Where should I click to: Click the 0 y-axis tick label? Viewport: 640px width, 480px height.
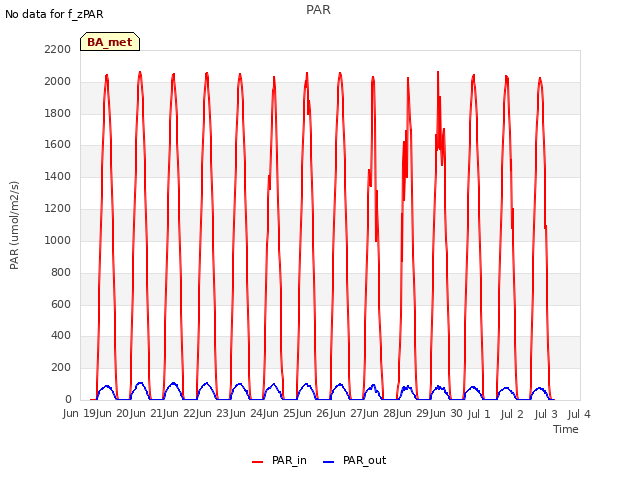pyautogui.click(x=68, y=399)
